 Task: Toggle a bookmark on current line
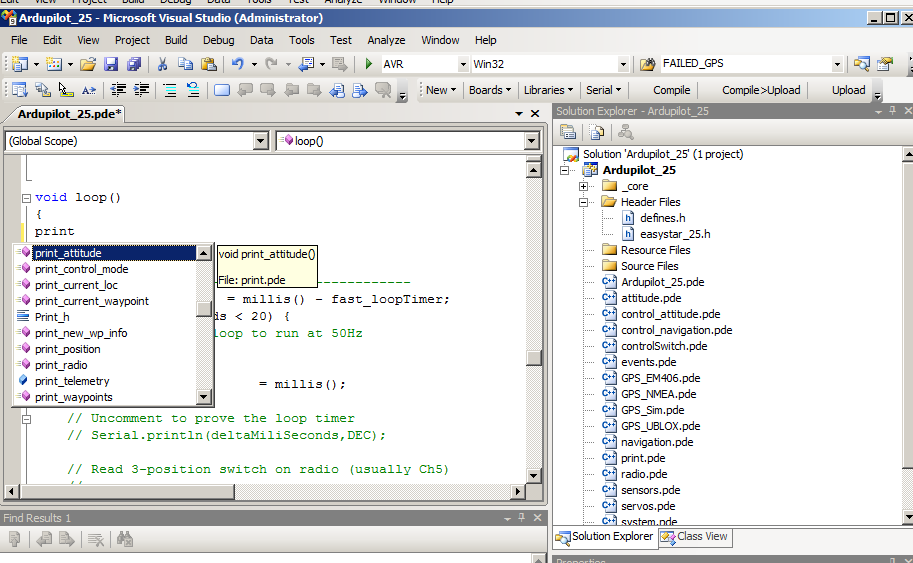pos(222,90)
